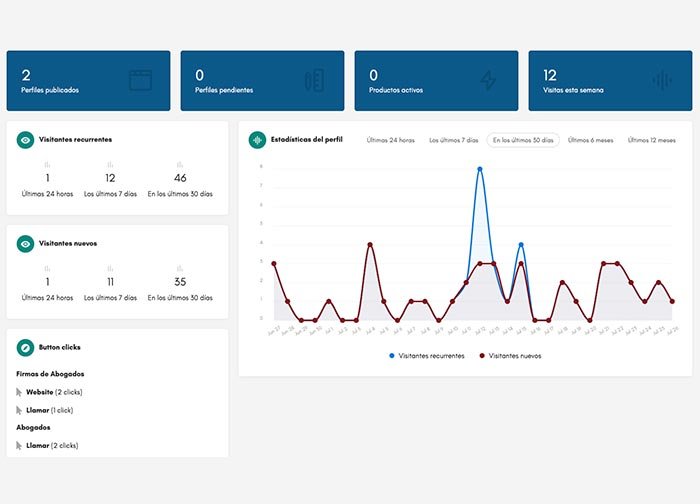This screenshot has width=700, height=504.
Task: Click the browser window icon on Perfiles publicados card
Action: pos(140,81)
